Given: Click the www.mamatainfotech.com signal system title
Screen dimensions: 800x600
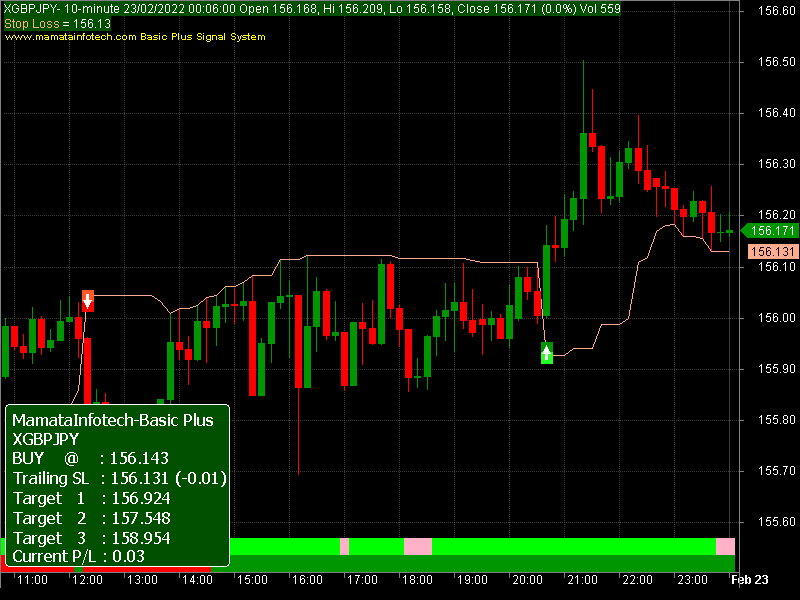Looking at the screenshot, I should 135,37.
